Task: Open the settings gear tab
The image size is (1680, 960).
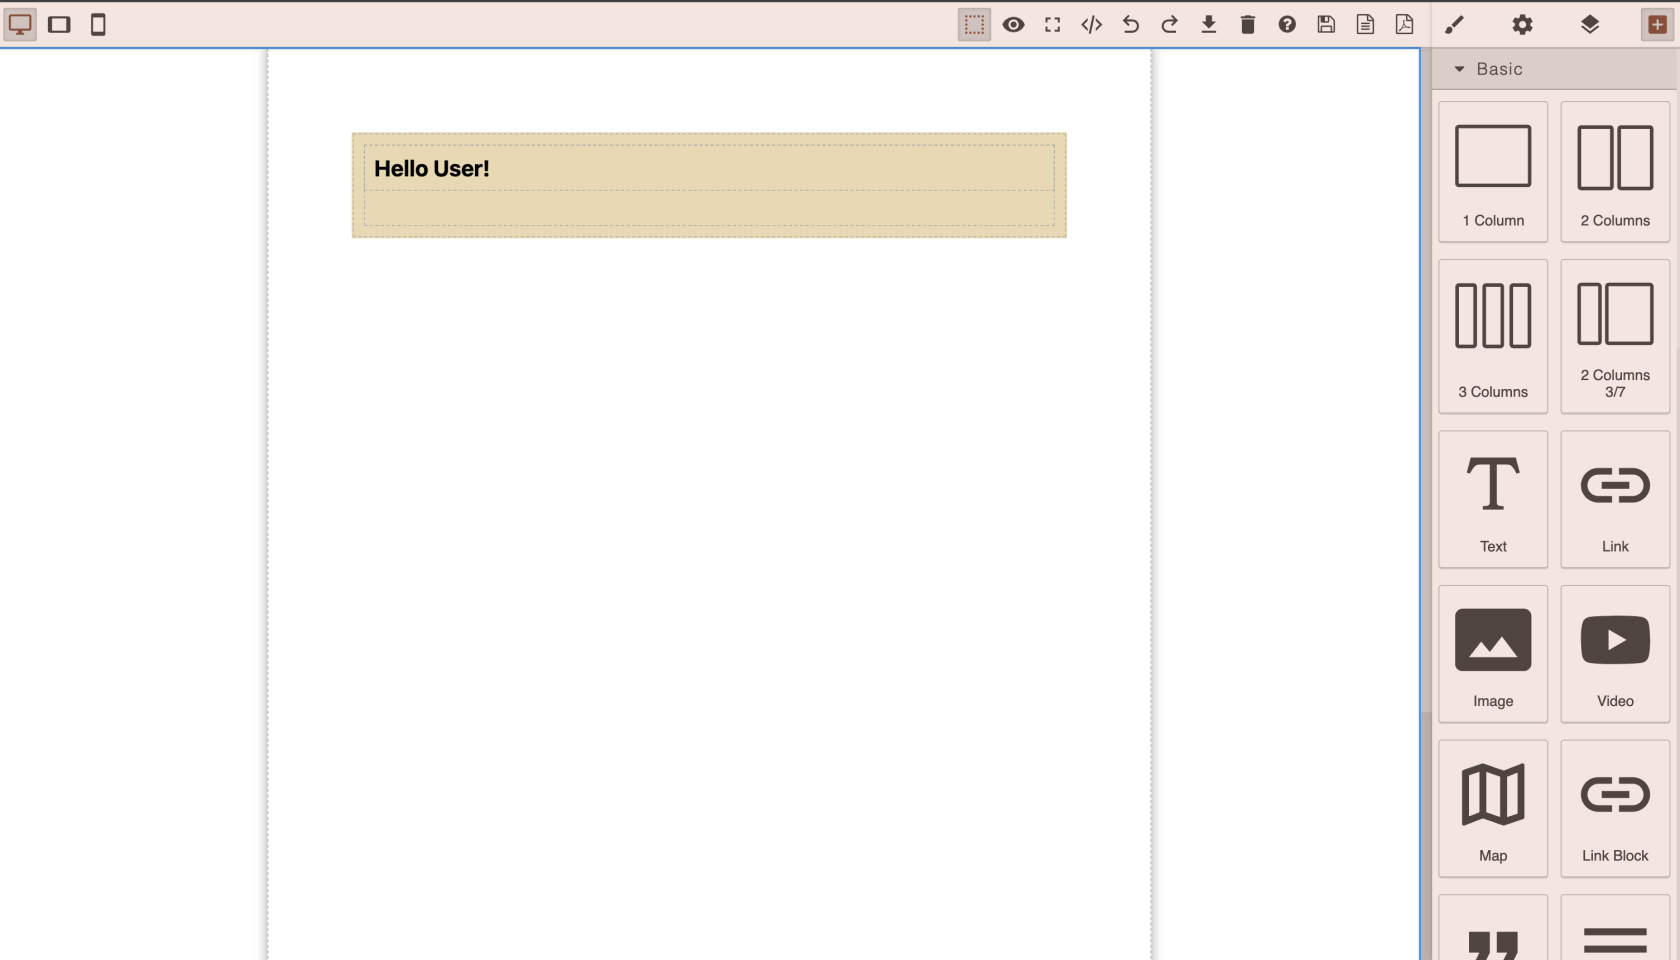Action: (x=1522, y=24)
